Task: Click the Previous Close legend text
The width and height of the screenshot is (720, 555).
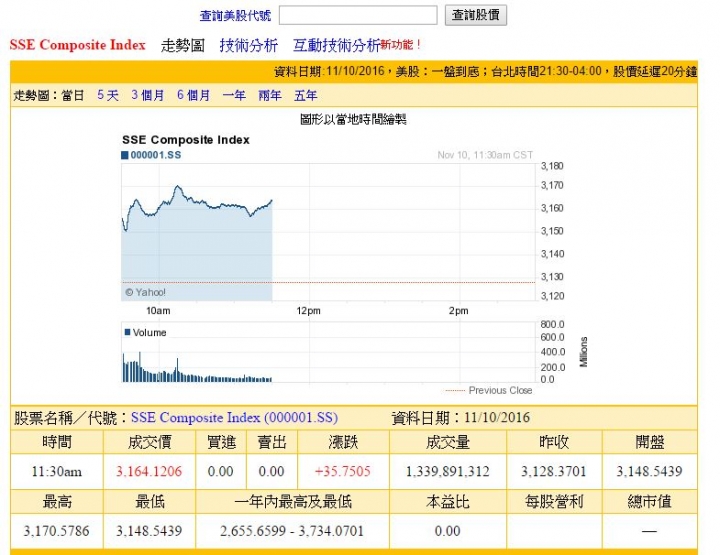Action: click(x=500, y=391)
